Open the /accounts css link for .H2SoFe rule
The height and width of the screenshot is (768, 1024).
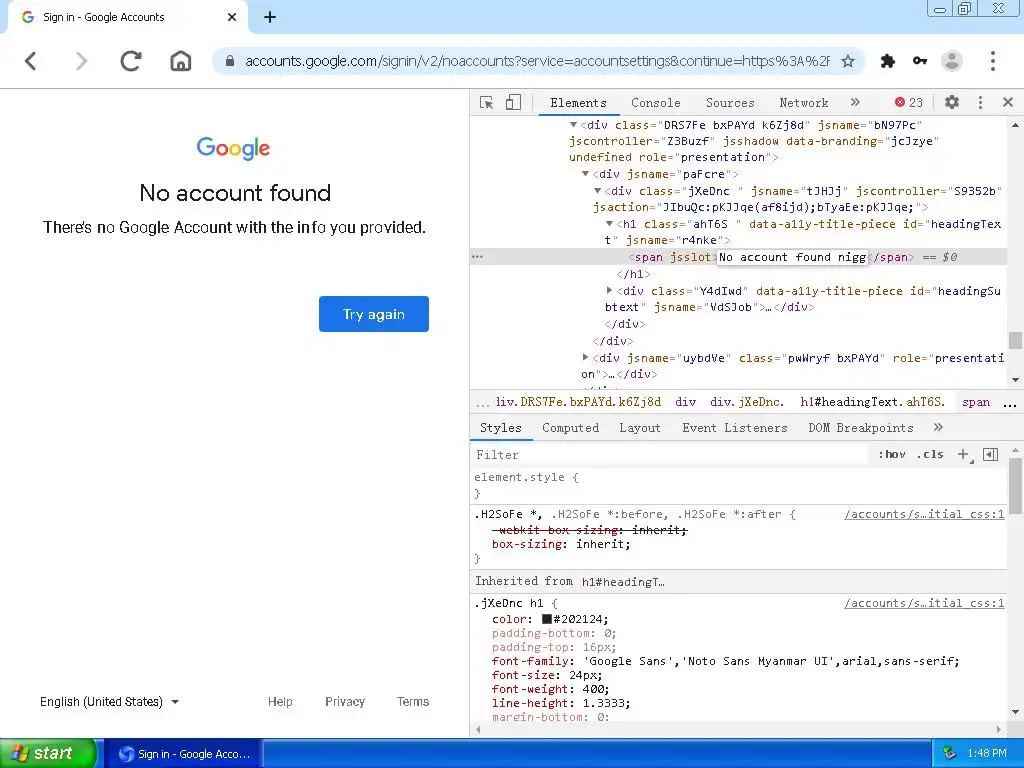click(x=924, y=515)
